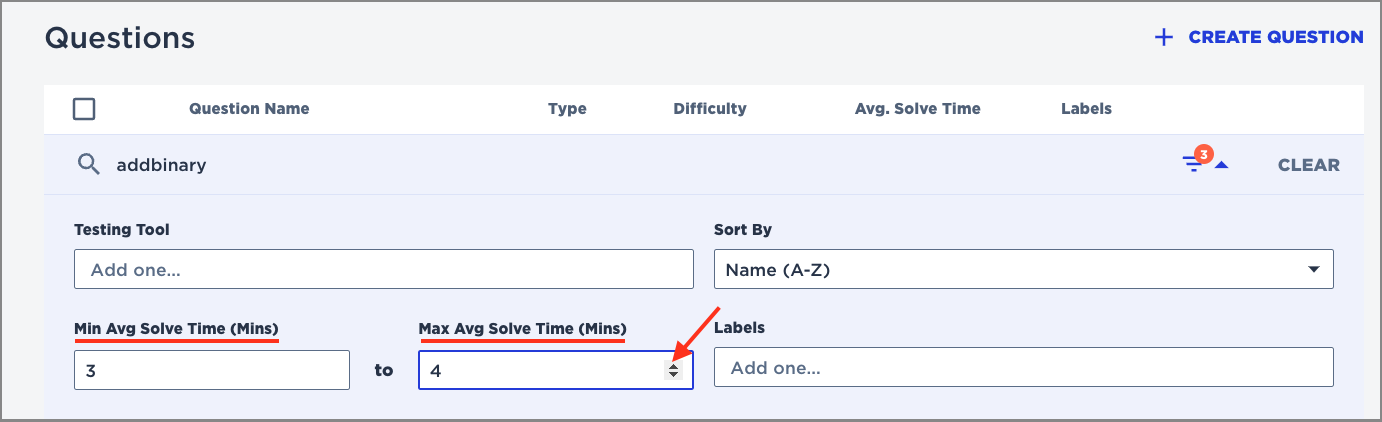Click the CREATE QUESTION link
1382x422 pixels.
pos(1275,37)
